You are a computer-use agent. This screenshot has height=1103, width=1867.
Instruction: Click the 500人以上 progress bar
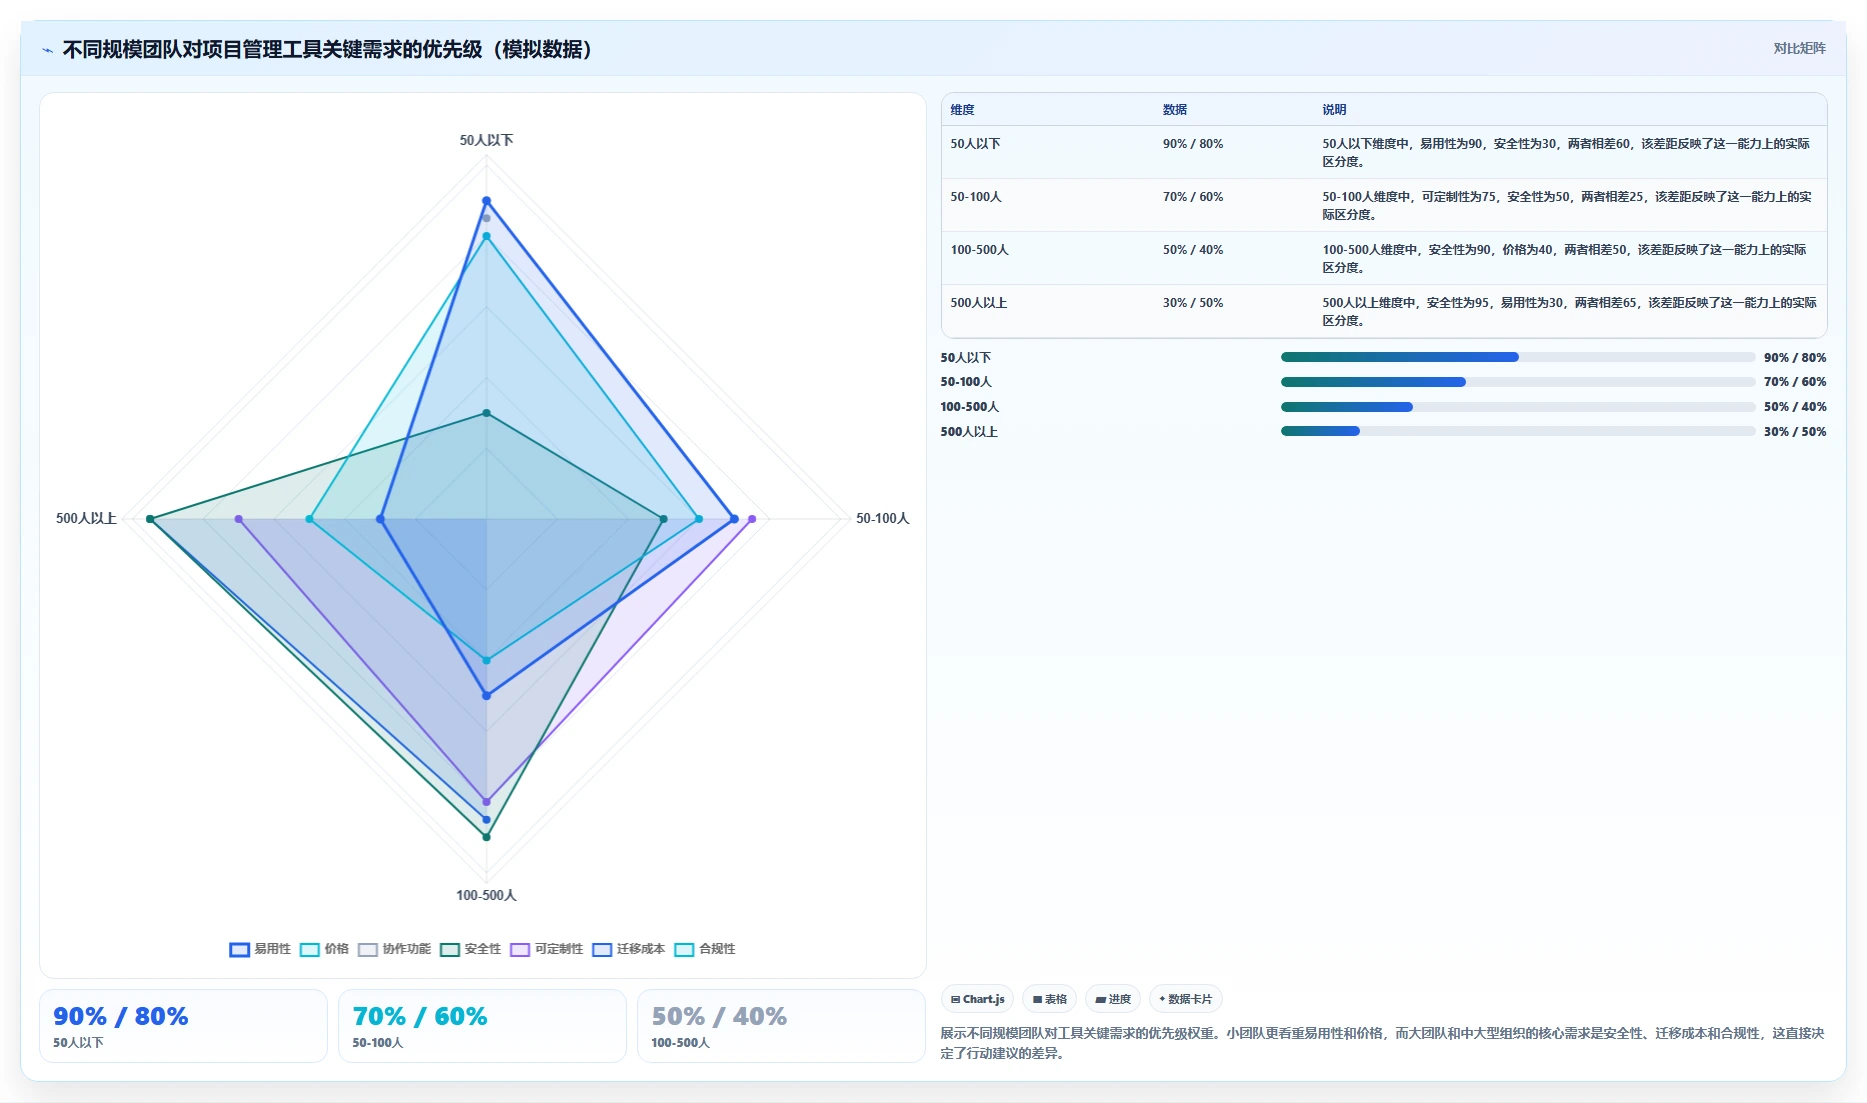(x=1518, y=431)
